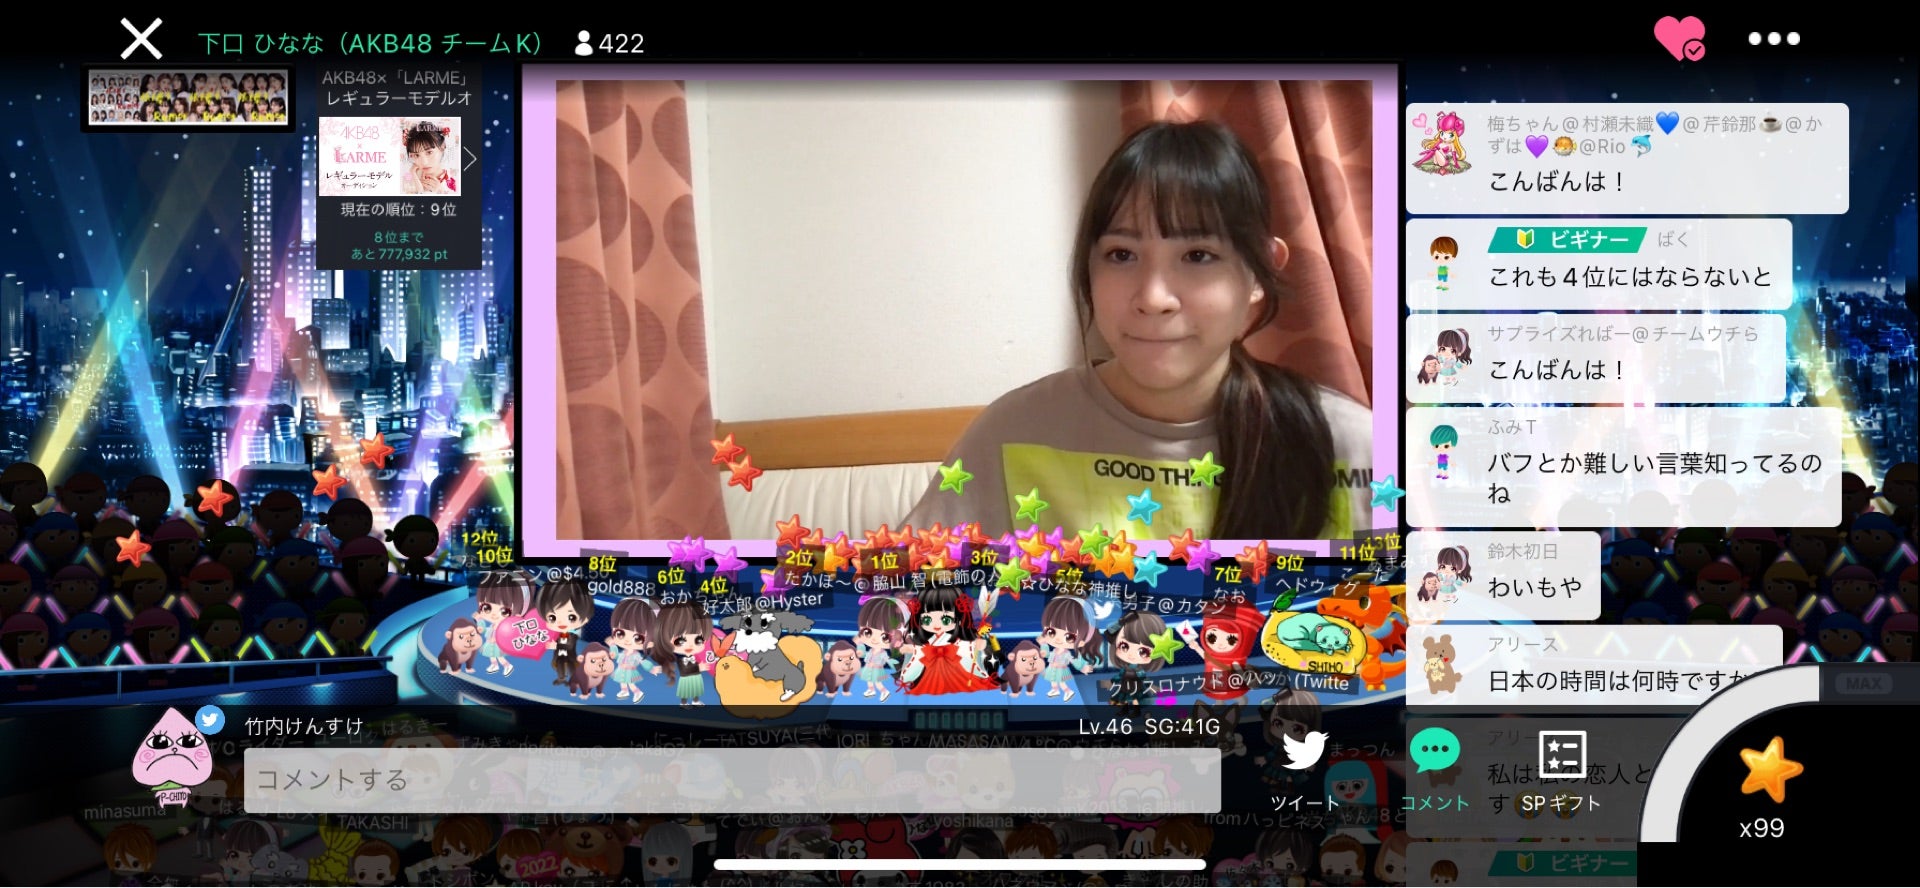Tap the Lv.46 SG:41G level label

(x=1149, y=727)
